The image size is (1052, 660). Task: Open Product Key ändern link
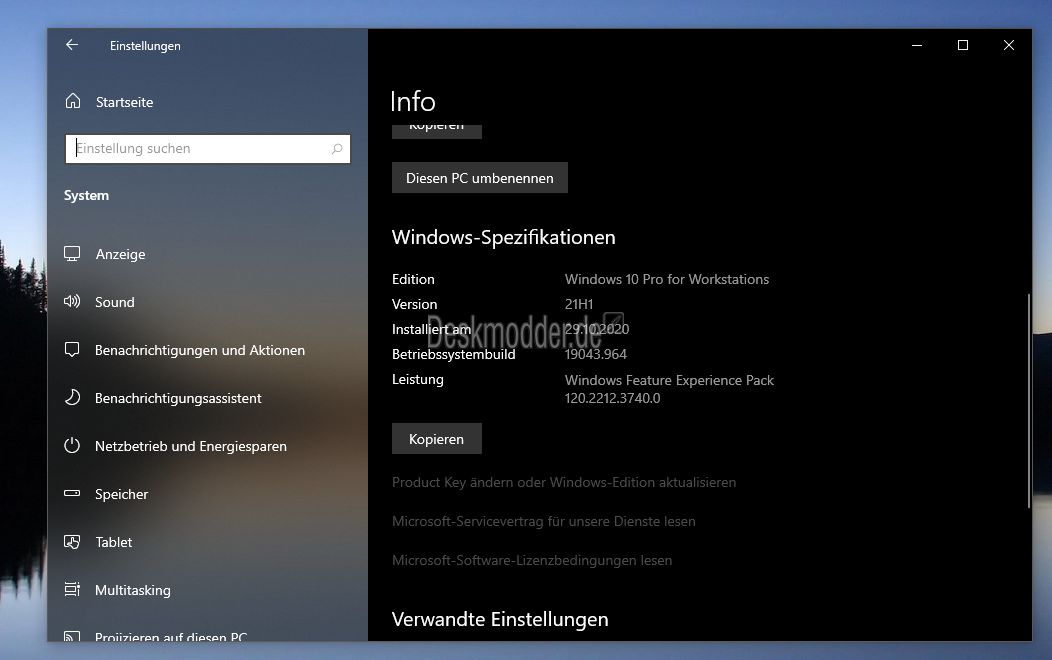pyautogui.click(x=564, y=482)
